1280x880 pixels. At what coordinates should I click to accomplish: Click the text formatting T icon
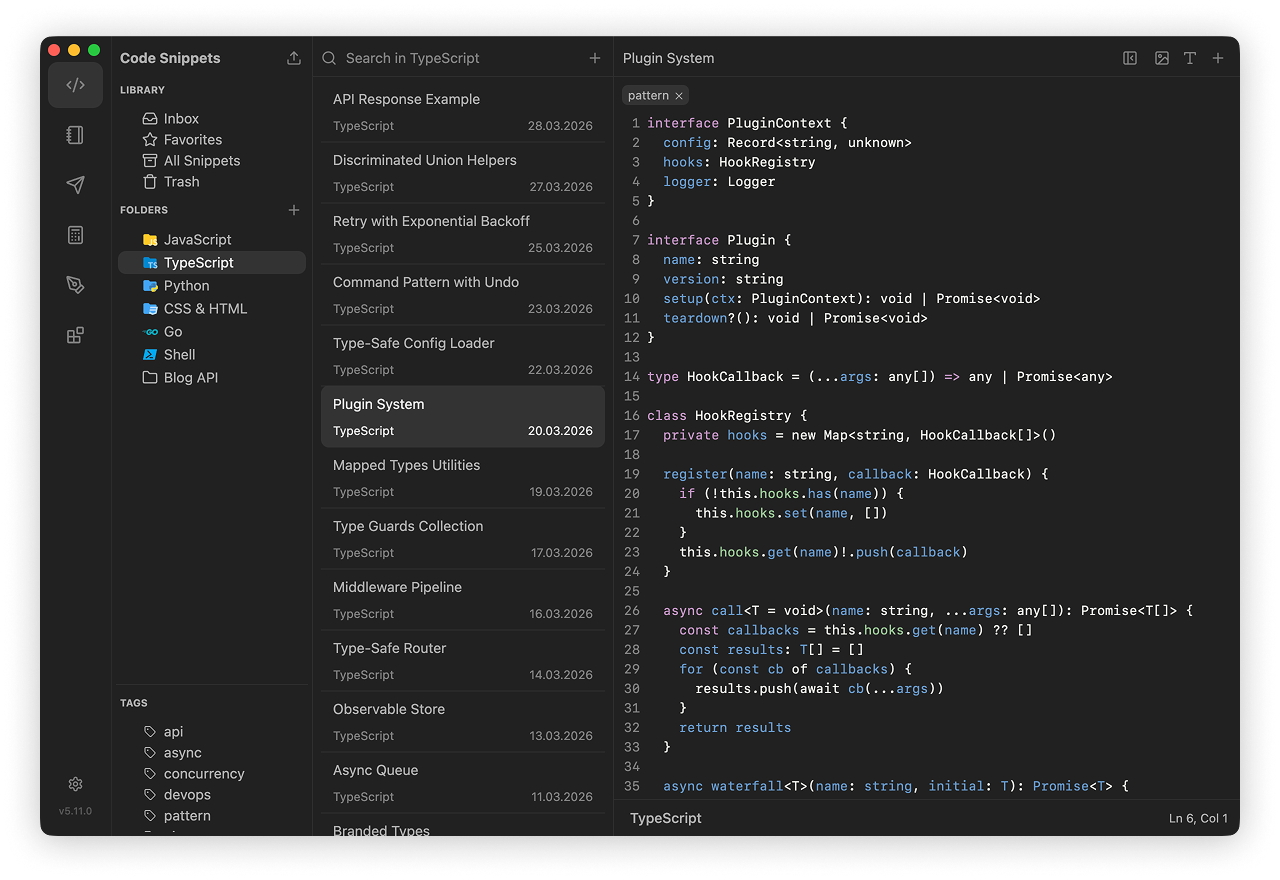[x=1190, y=58]
